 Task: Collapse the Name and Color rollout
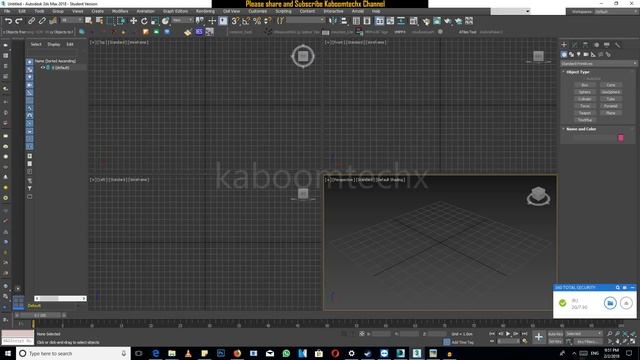coord(581,129)
